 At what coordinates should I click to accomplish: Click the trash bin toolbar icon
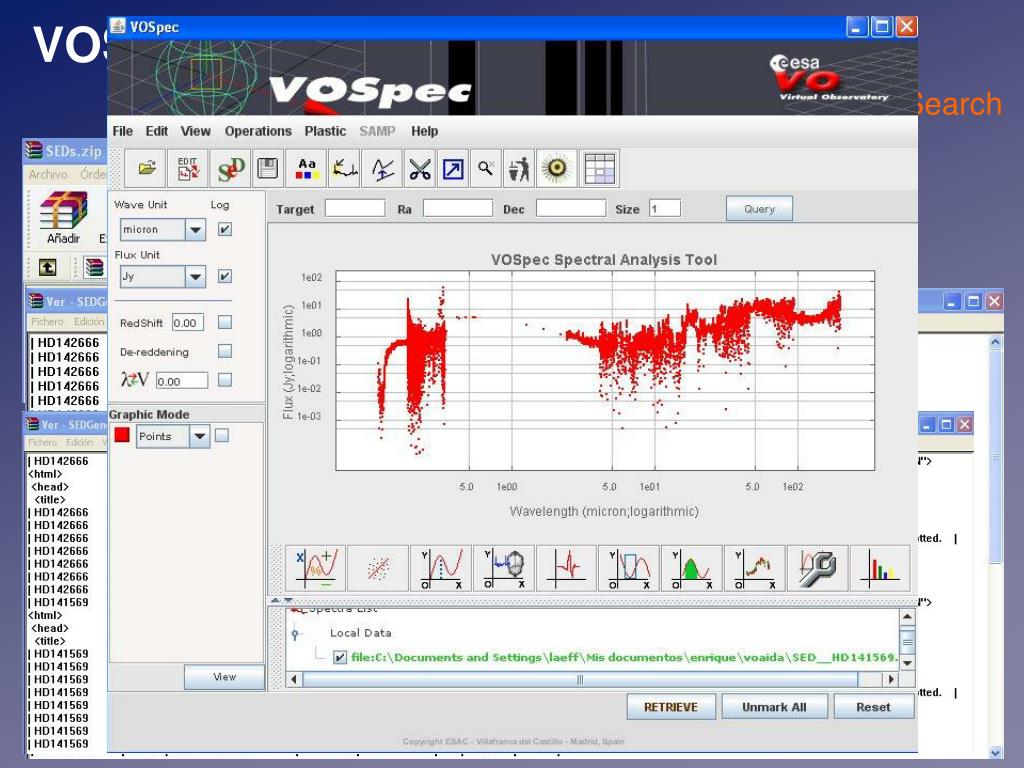519,168
